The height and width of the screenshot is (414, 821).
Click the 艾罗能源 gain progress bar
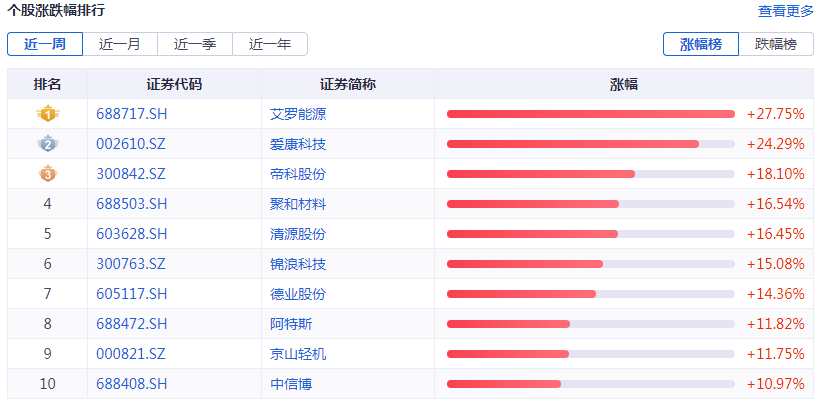click(590, 114)
